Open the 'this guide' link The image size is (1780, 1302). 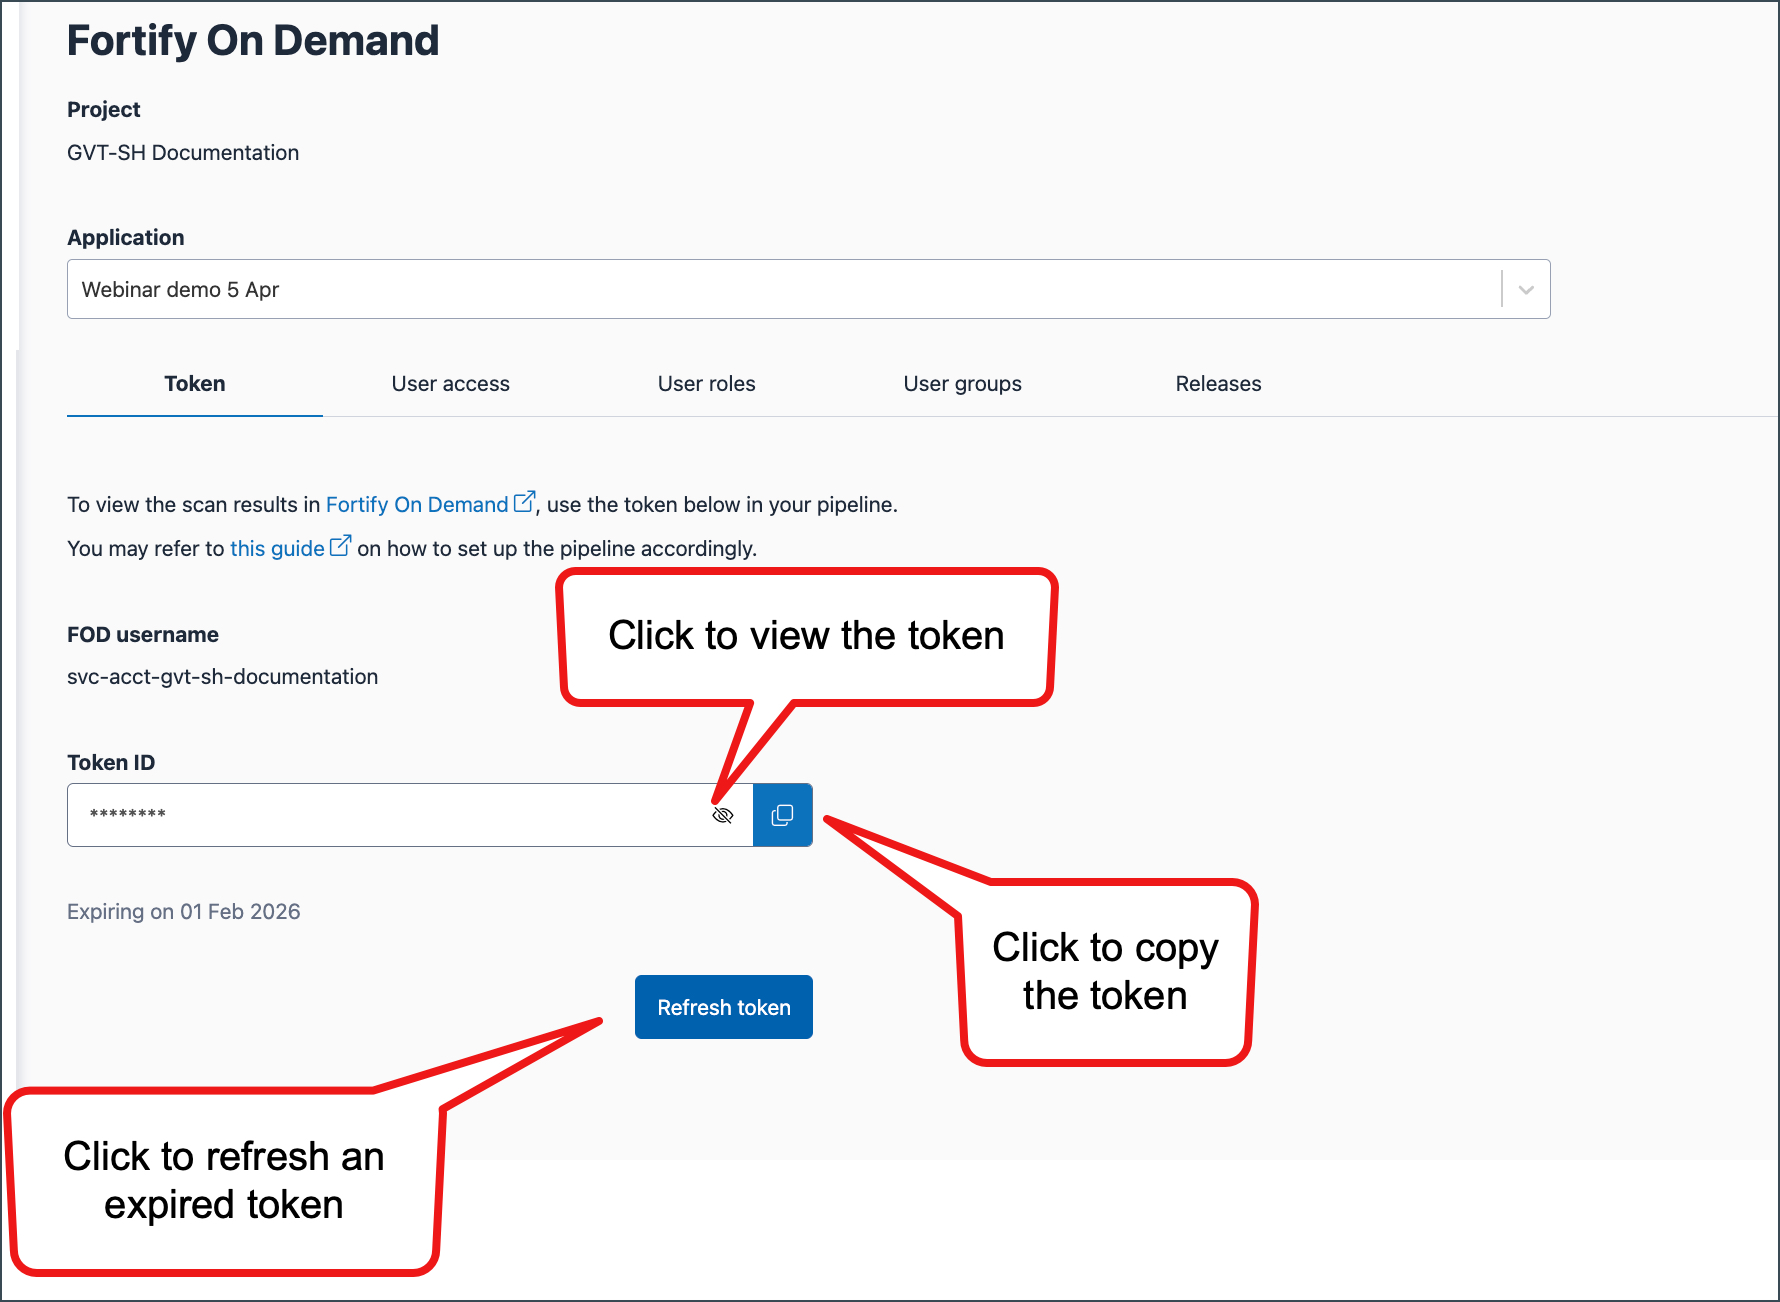(277, 549)
